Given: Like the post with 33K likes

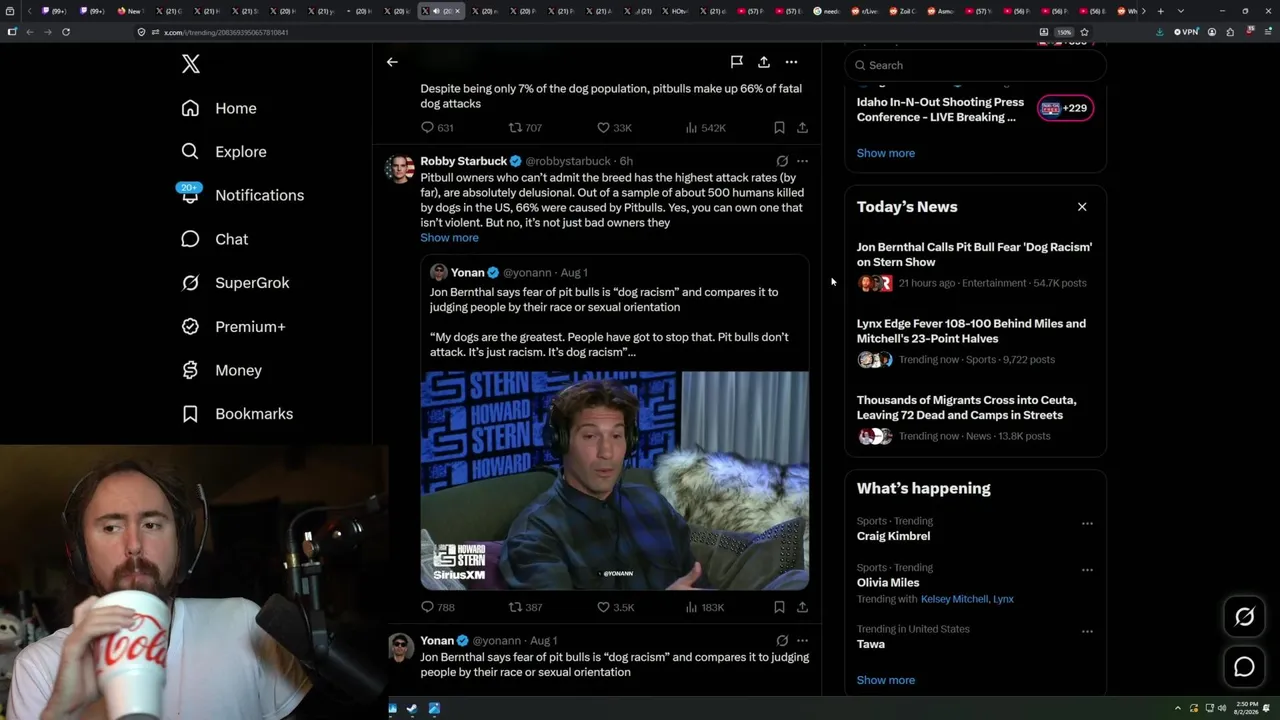Looking at the screenshot, I should 614,128.
